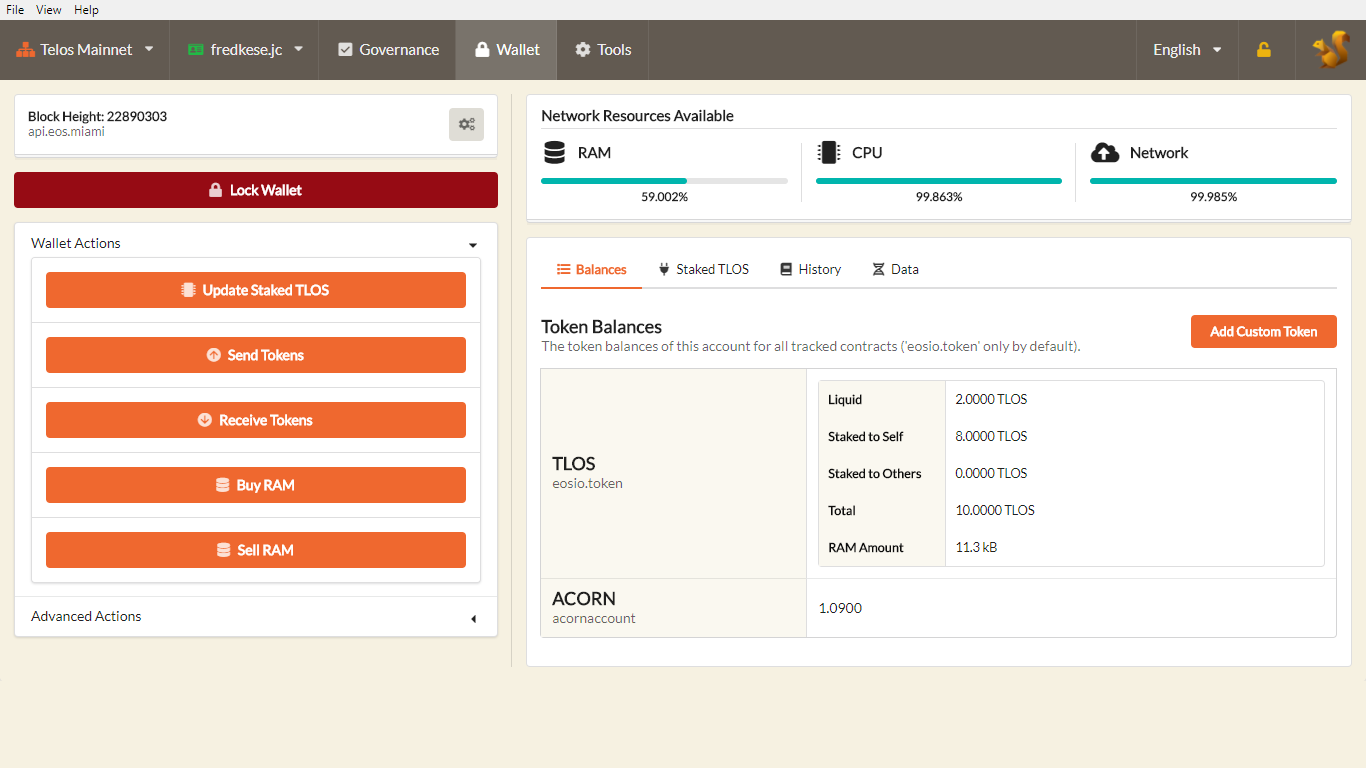Viewport: 1366px width, 768px height.
Task: Open the Governance section
Action: point(388,50)
